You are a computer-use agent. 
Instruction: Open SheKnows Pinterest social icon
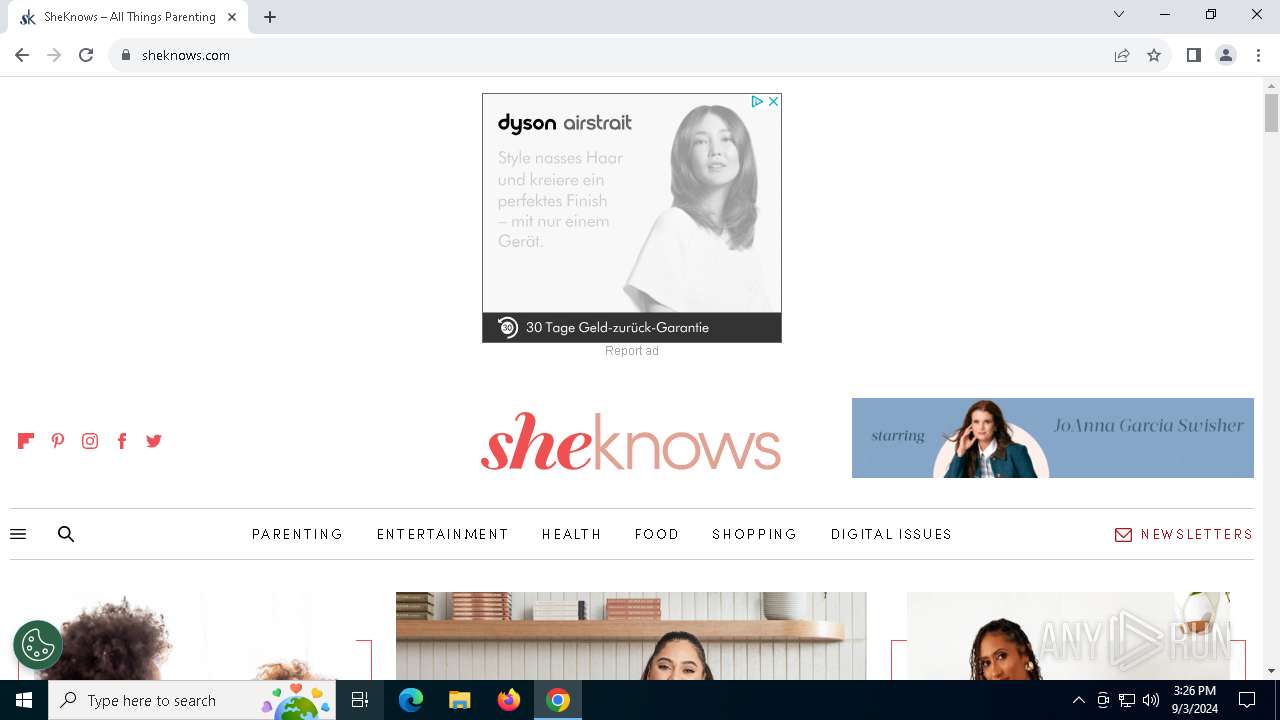pyautogui.click(x=58, y=441)
